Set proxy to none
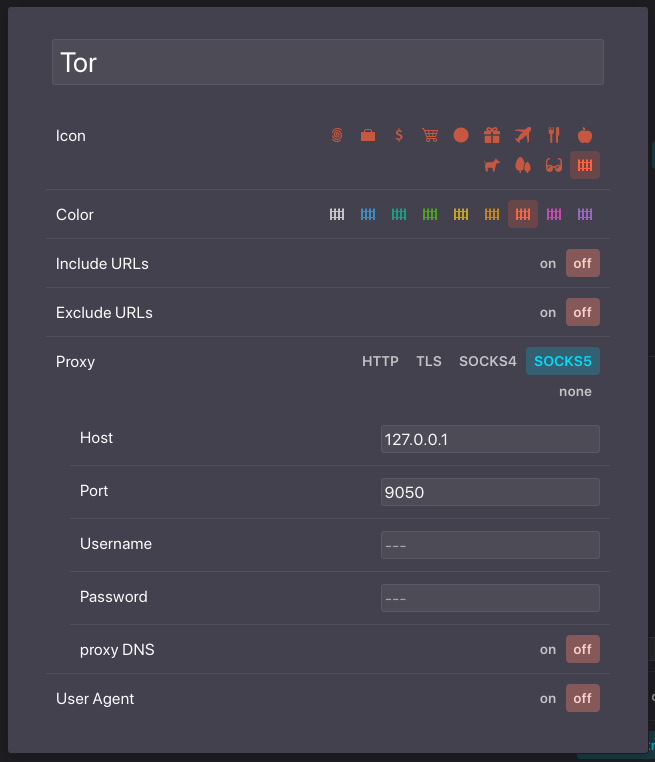 (x=575, y=391)
